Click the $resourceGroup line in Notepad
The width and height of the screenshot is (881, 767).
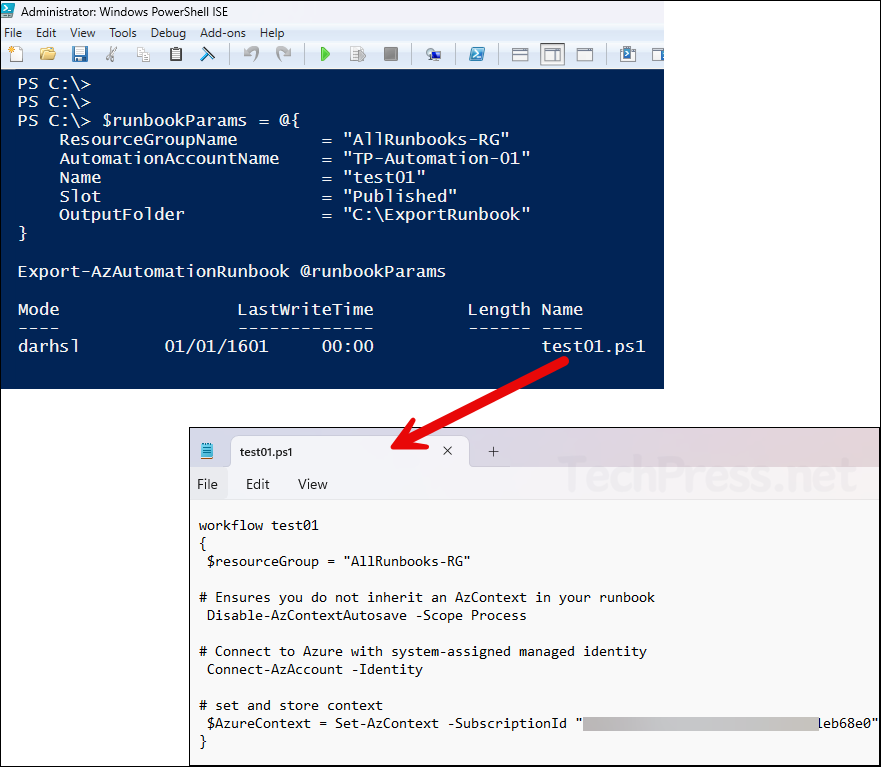click(338, 561)
